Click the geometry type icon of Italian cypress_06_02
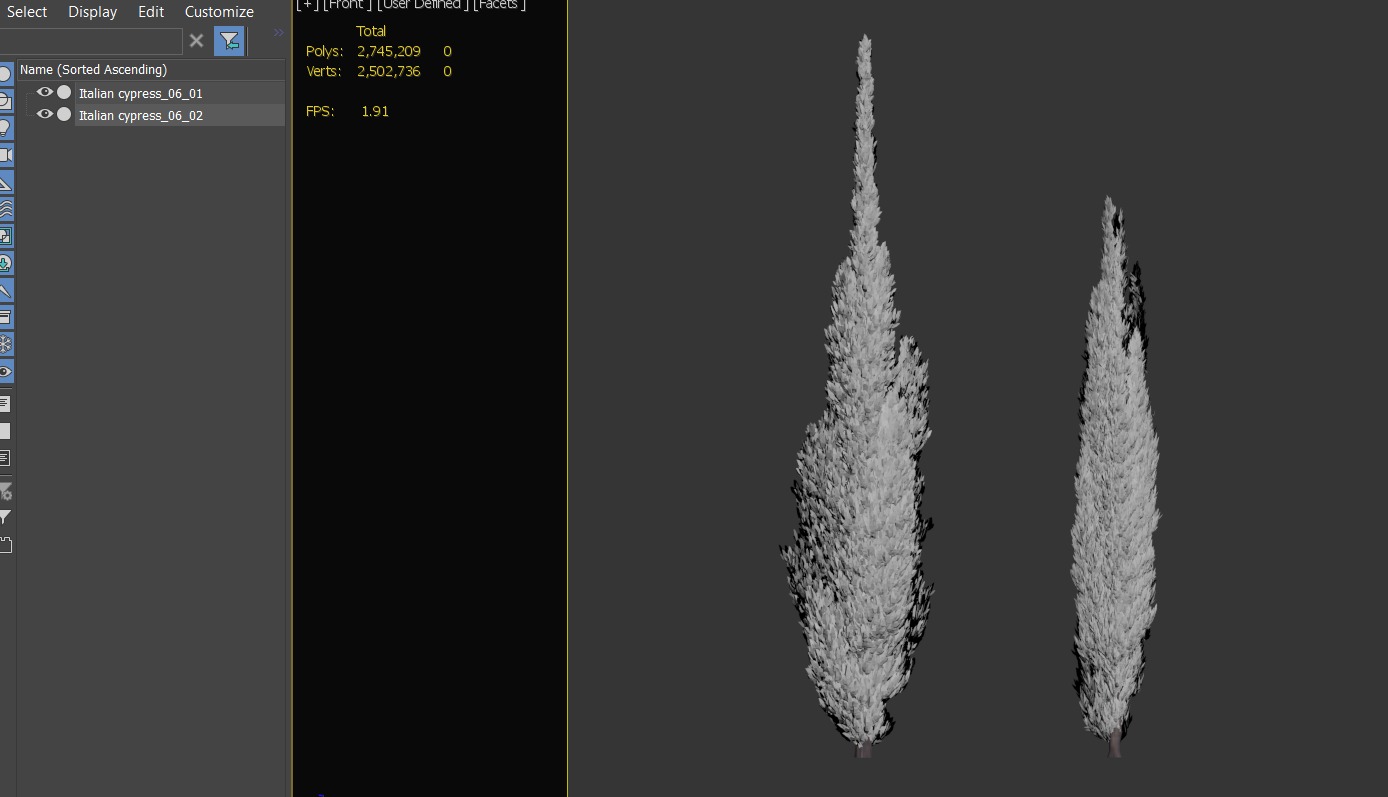 [64, 114]
